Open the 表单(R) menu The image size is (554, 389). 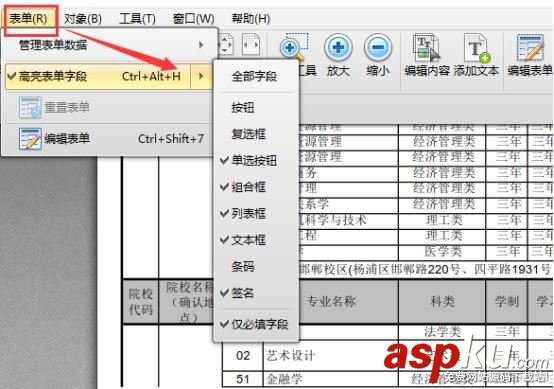click(28, 19)
